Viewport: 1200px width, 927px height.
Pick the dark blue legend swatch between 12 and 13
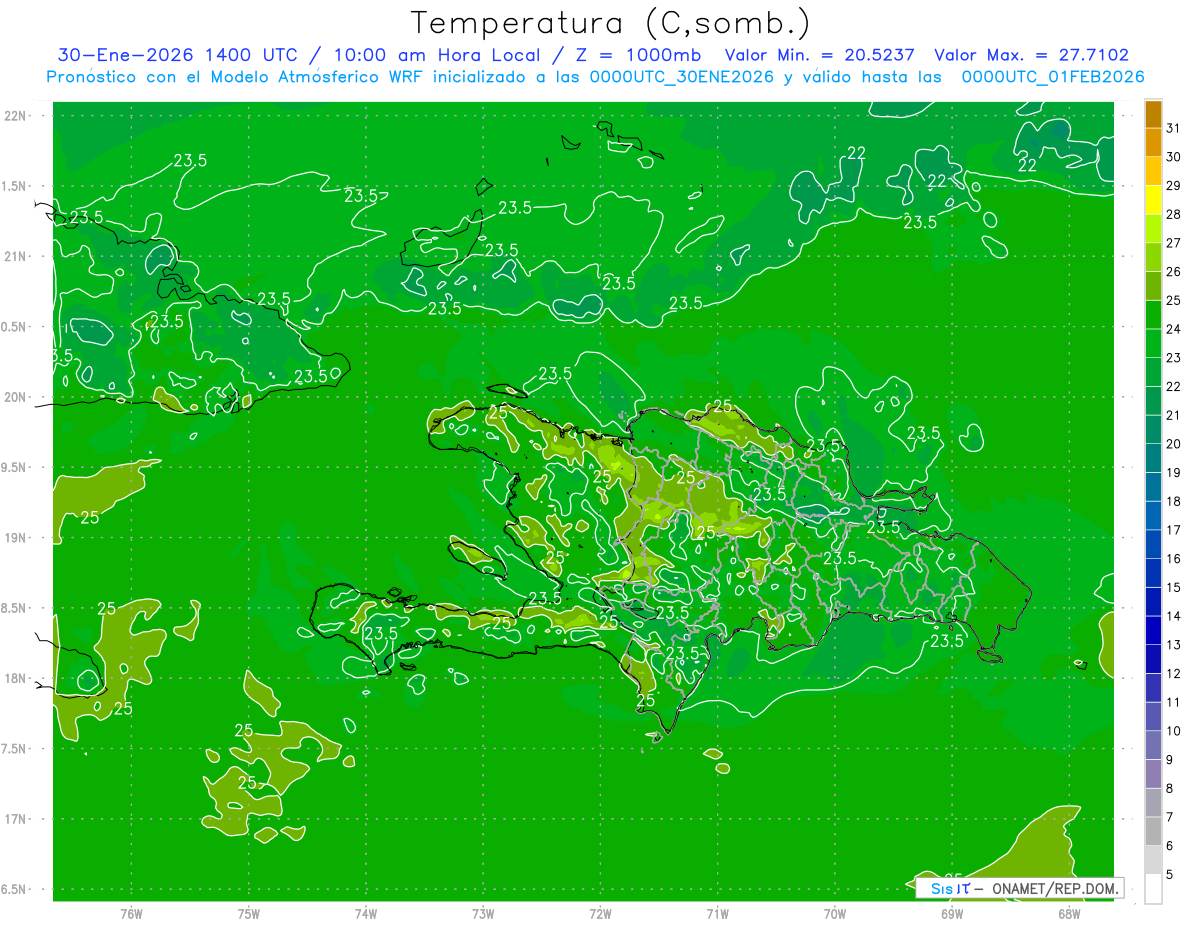point(1153,659)
